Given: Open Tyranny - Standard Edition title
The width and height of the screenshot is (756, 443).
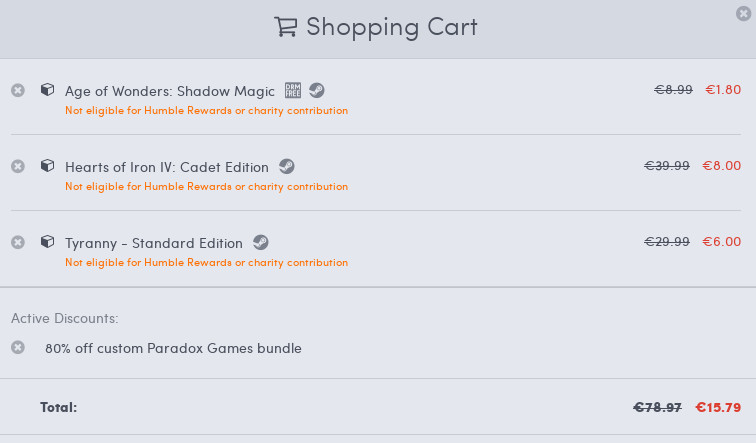Looking at the screenshot, I should pos(153,243).
